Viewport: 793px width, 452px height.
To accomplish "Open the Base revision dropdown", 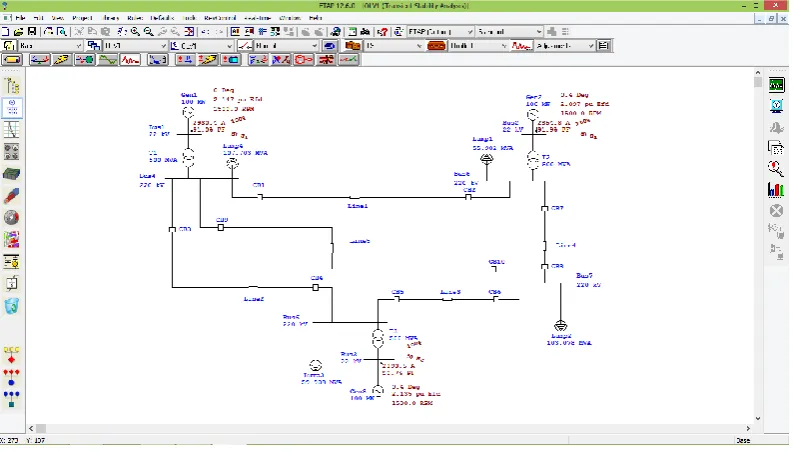I will pyautogui.click(x=51, y=46).
